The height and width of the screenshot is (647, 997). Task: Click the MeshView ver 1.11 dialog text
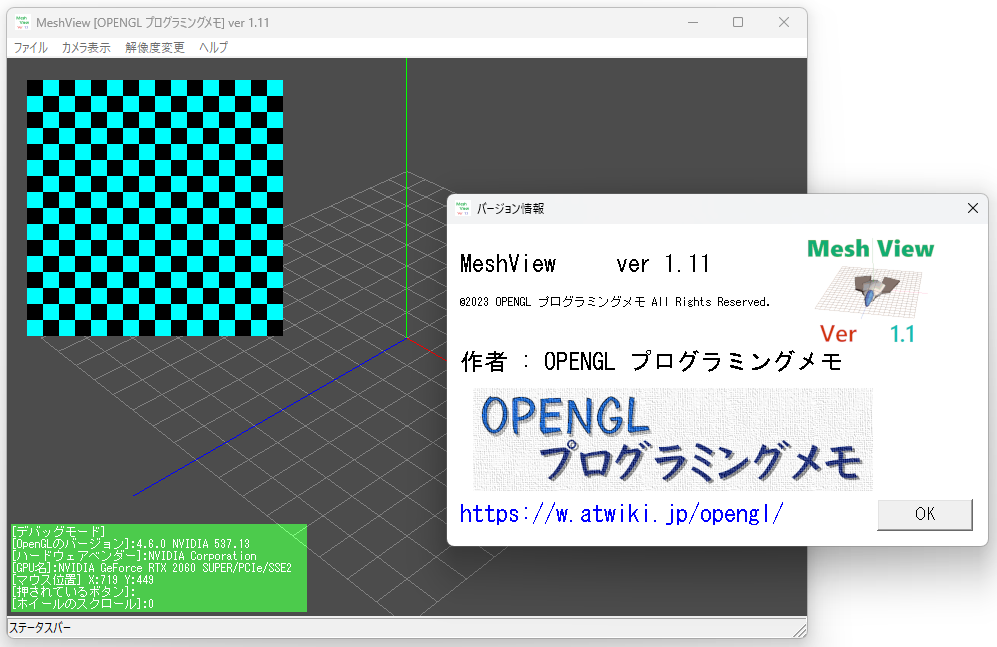584,264
